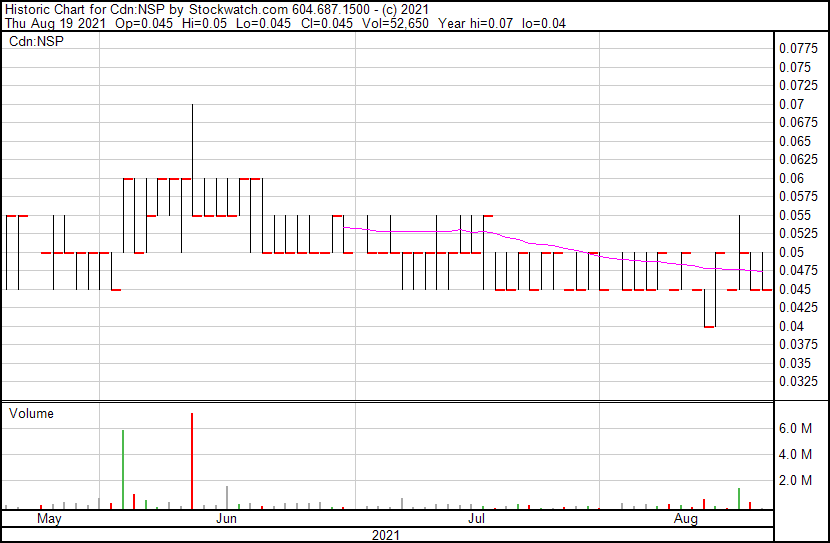This screenshot has height=543, width=830.
Task: Click the 0.05 price axis label
Action: [791, 252]
